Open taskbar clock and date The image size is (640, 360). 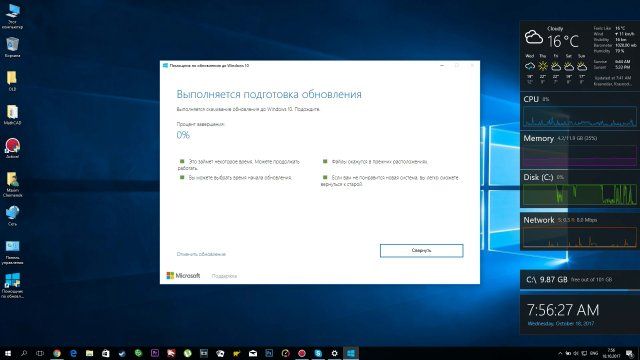tap(611, 353)
